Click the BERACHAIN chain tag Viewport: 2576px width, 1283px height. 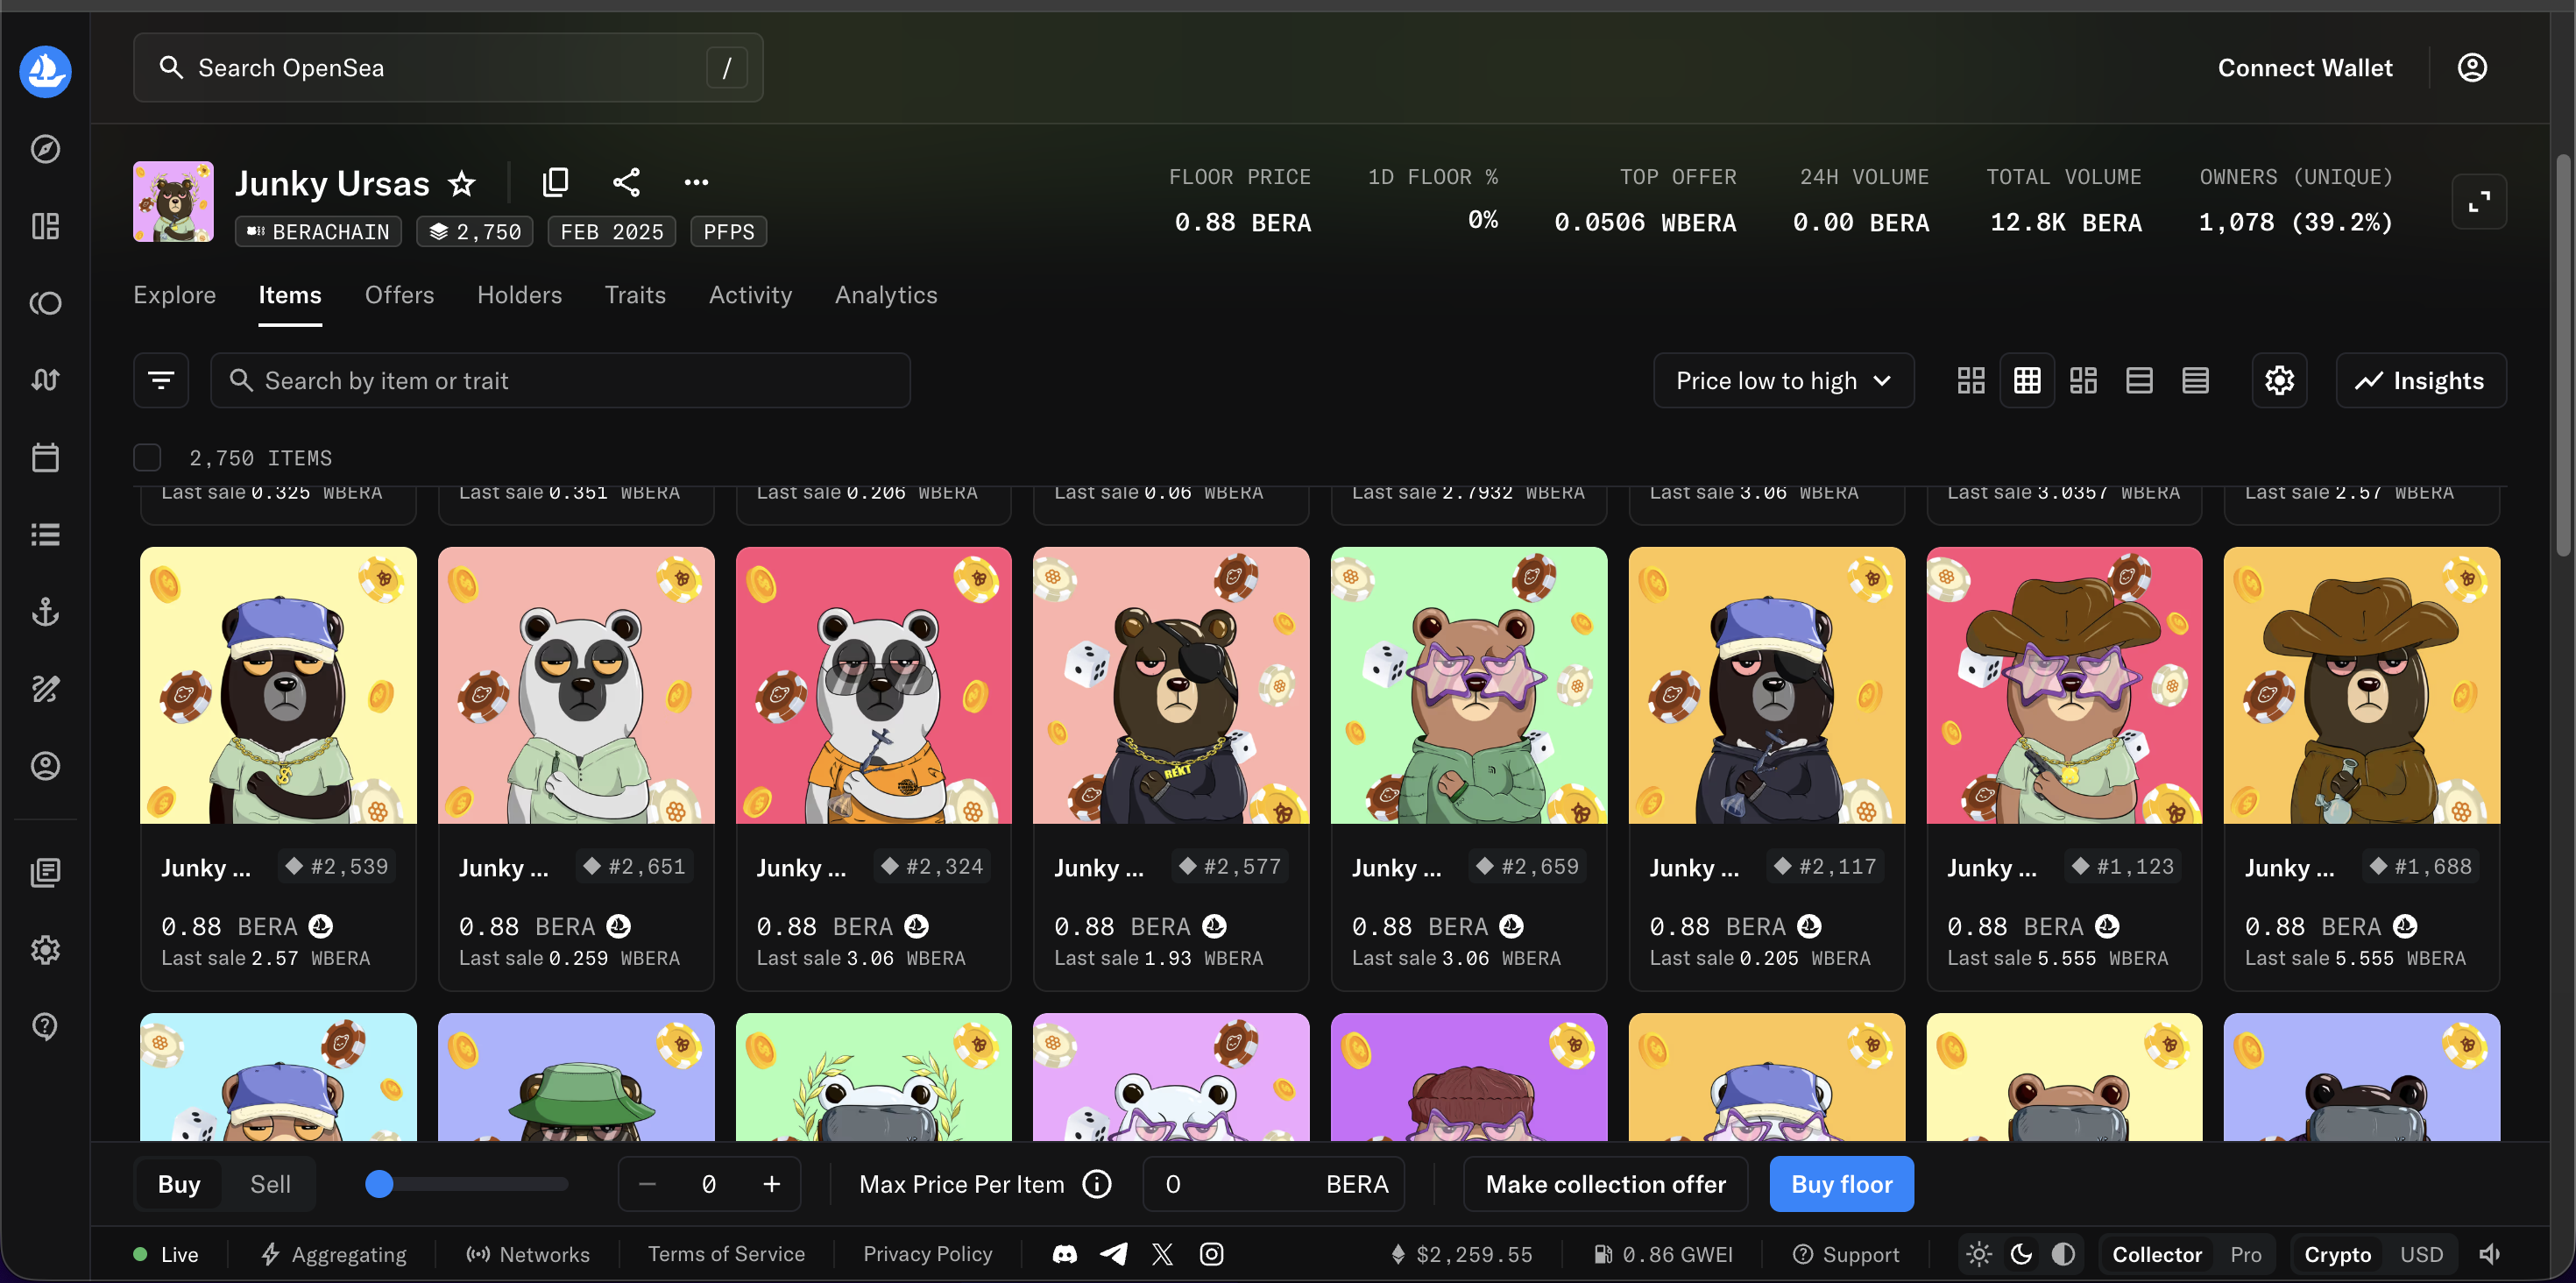pyautogui.click(x=318, y=232)
